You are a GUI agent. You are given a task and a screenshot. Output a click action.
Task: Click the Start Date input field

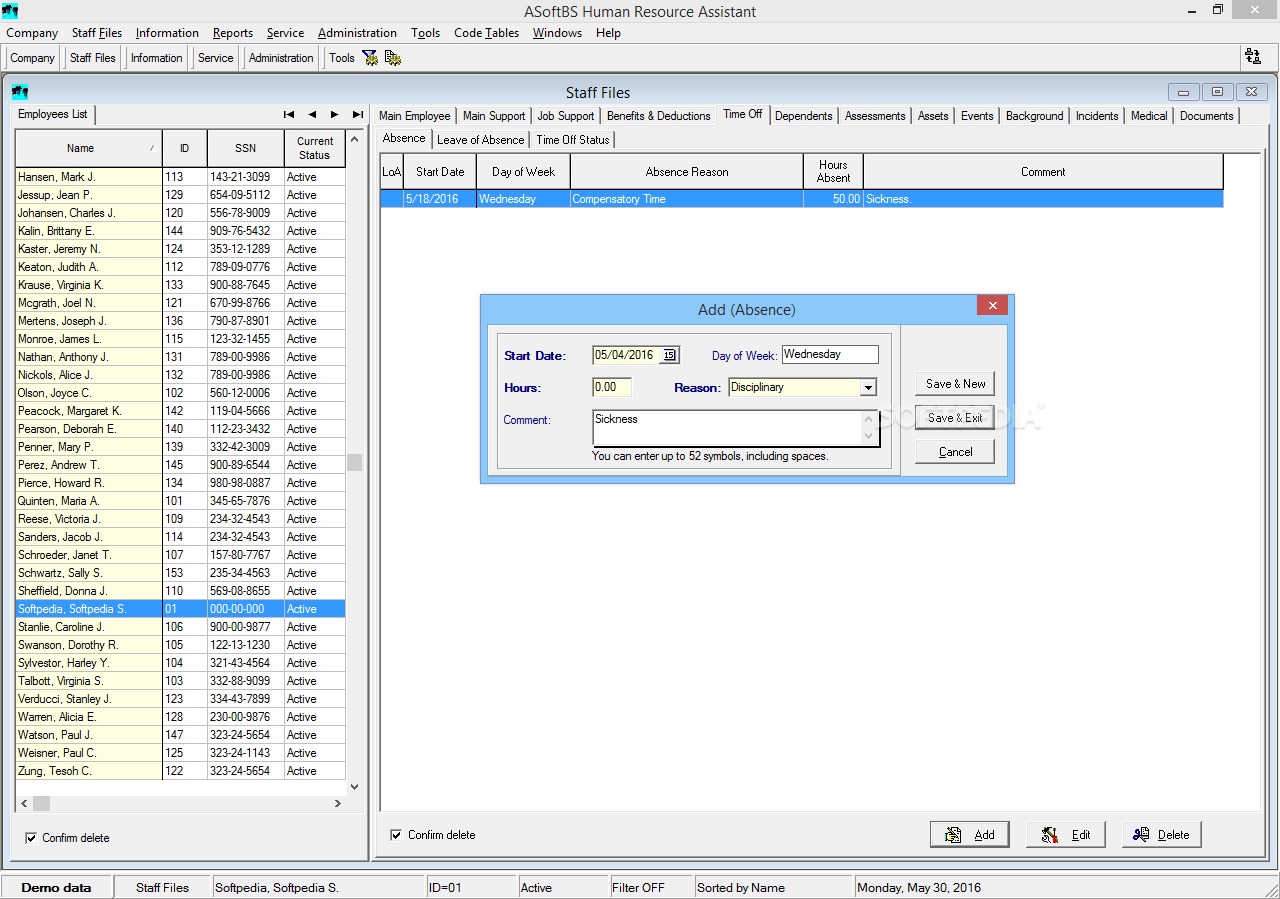627,355
